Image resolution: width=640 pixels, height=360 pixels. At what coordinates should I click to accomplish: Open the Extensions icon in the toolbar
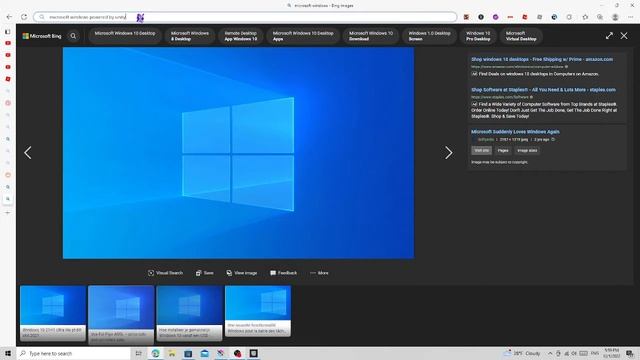[569, 17]
